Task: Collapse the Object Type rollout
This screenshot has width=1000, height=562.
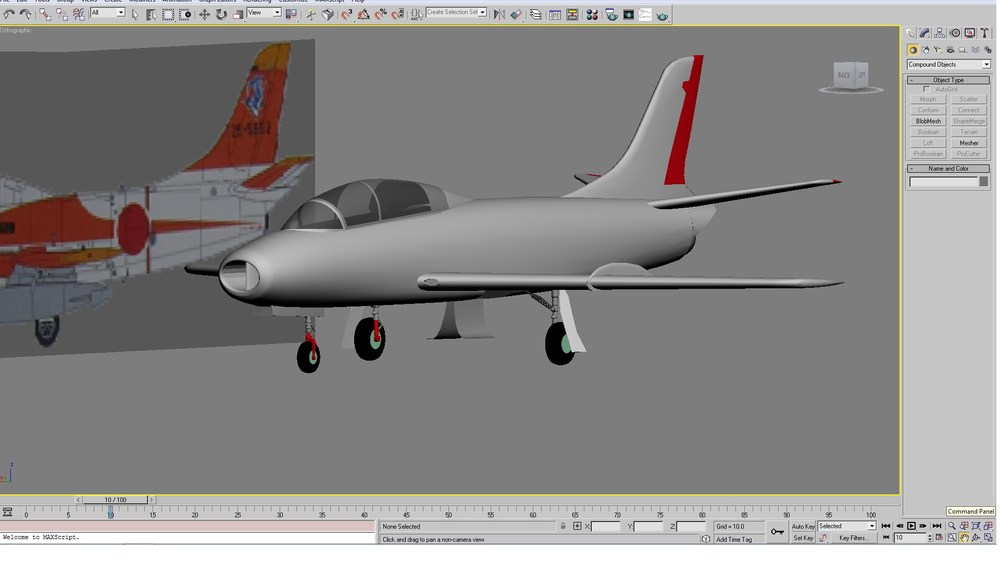Action: click(948, 80)
